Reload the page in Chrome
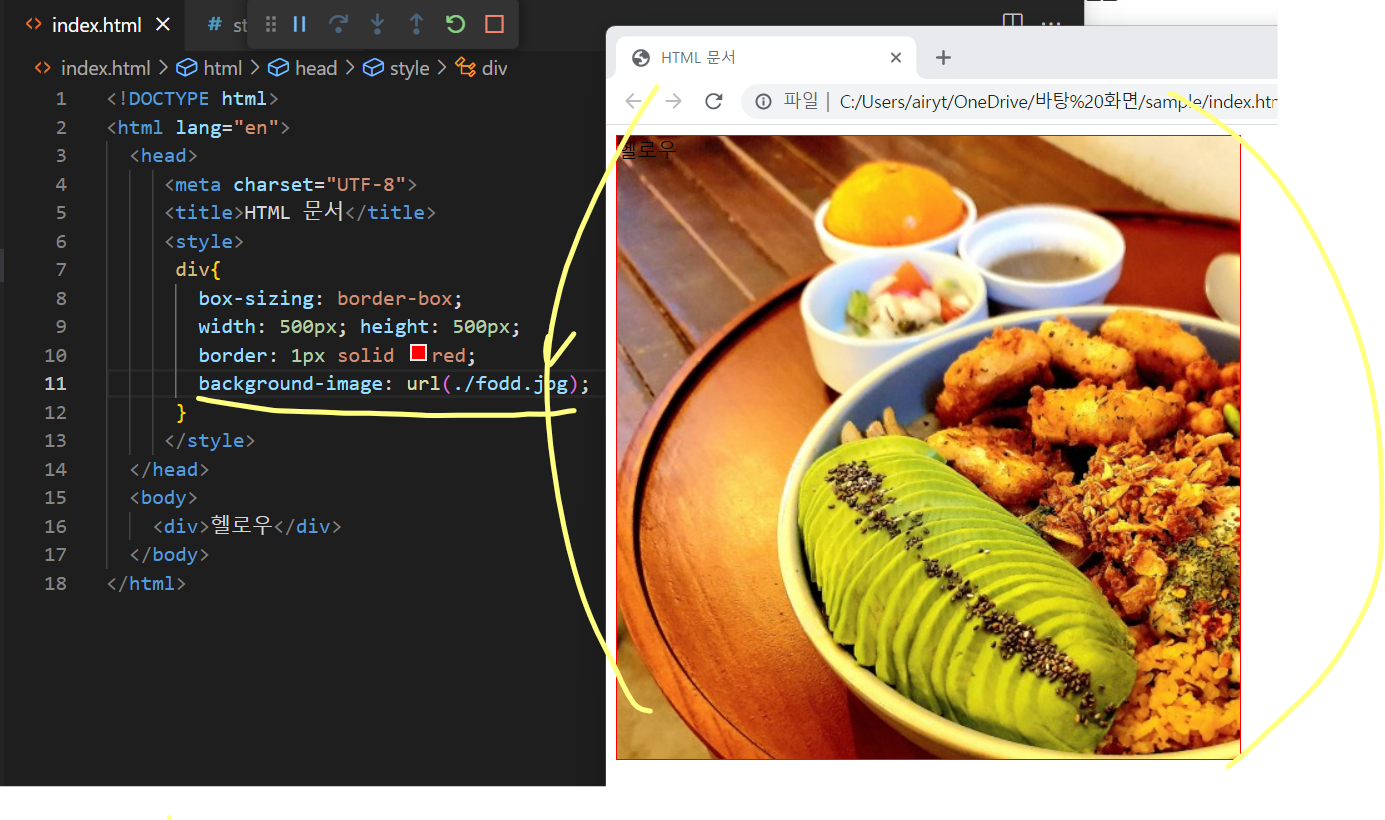Image resolution: width=1385 pixels, height=820 pixels. [x=714, y=101]
